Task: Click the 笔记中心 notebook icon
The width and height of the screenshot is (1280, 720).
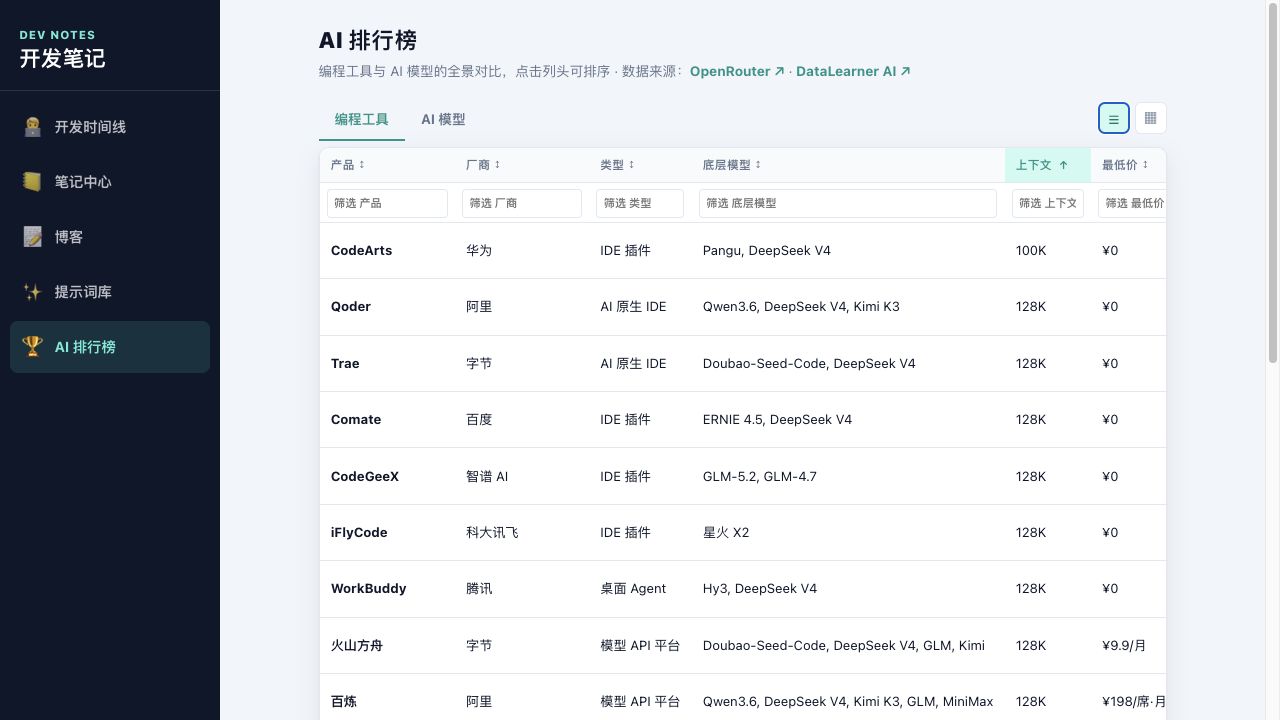Action: tap(32, 182)
